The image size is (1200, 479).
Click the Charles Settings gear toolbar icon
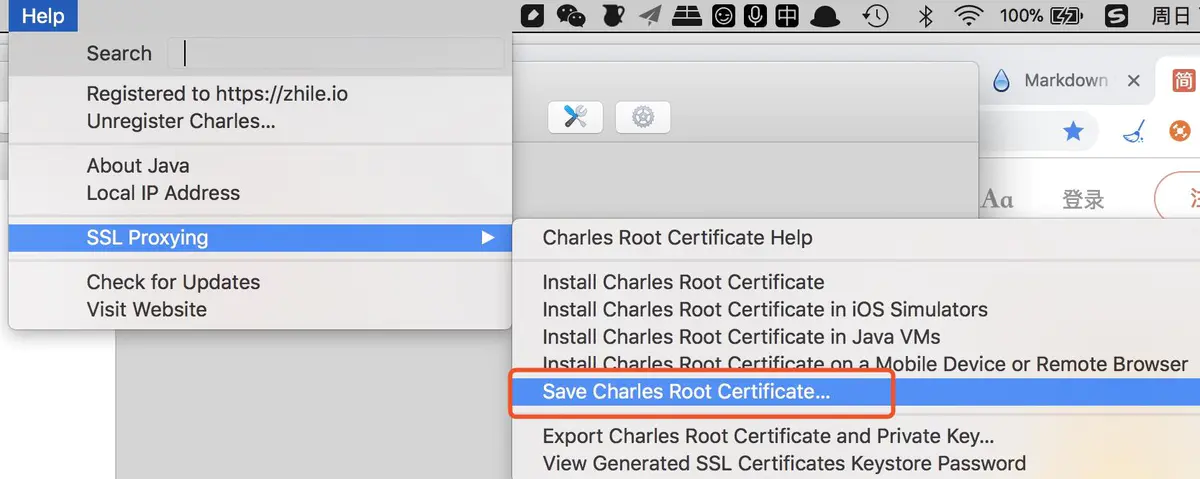(x=642, y=118)
